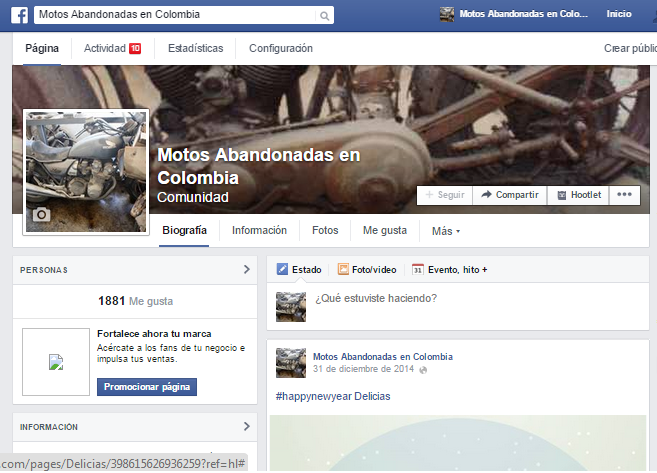Image resolution: width=657 pixels, height=473 pixels.
Task: Click the Inicio link
Action: coord(619,14)
